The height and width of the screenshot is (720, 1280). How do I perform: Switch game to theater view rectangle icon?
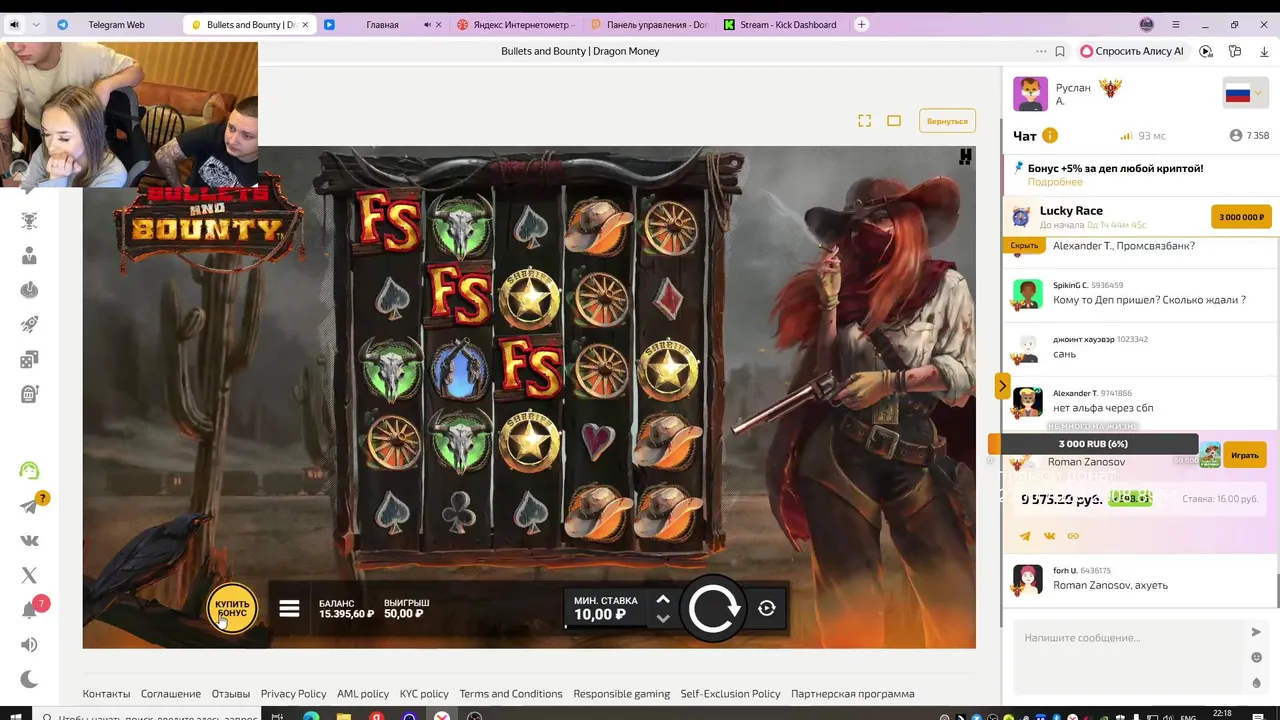tap(894, 121)
